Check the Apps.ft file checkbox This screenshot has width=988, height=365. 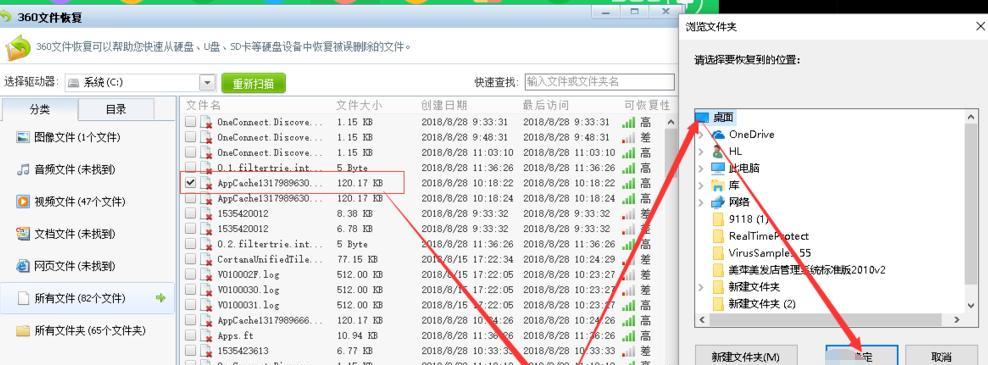190,336
